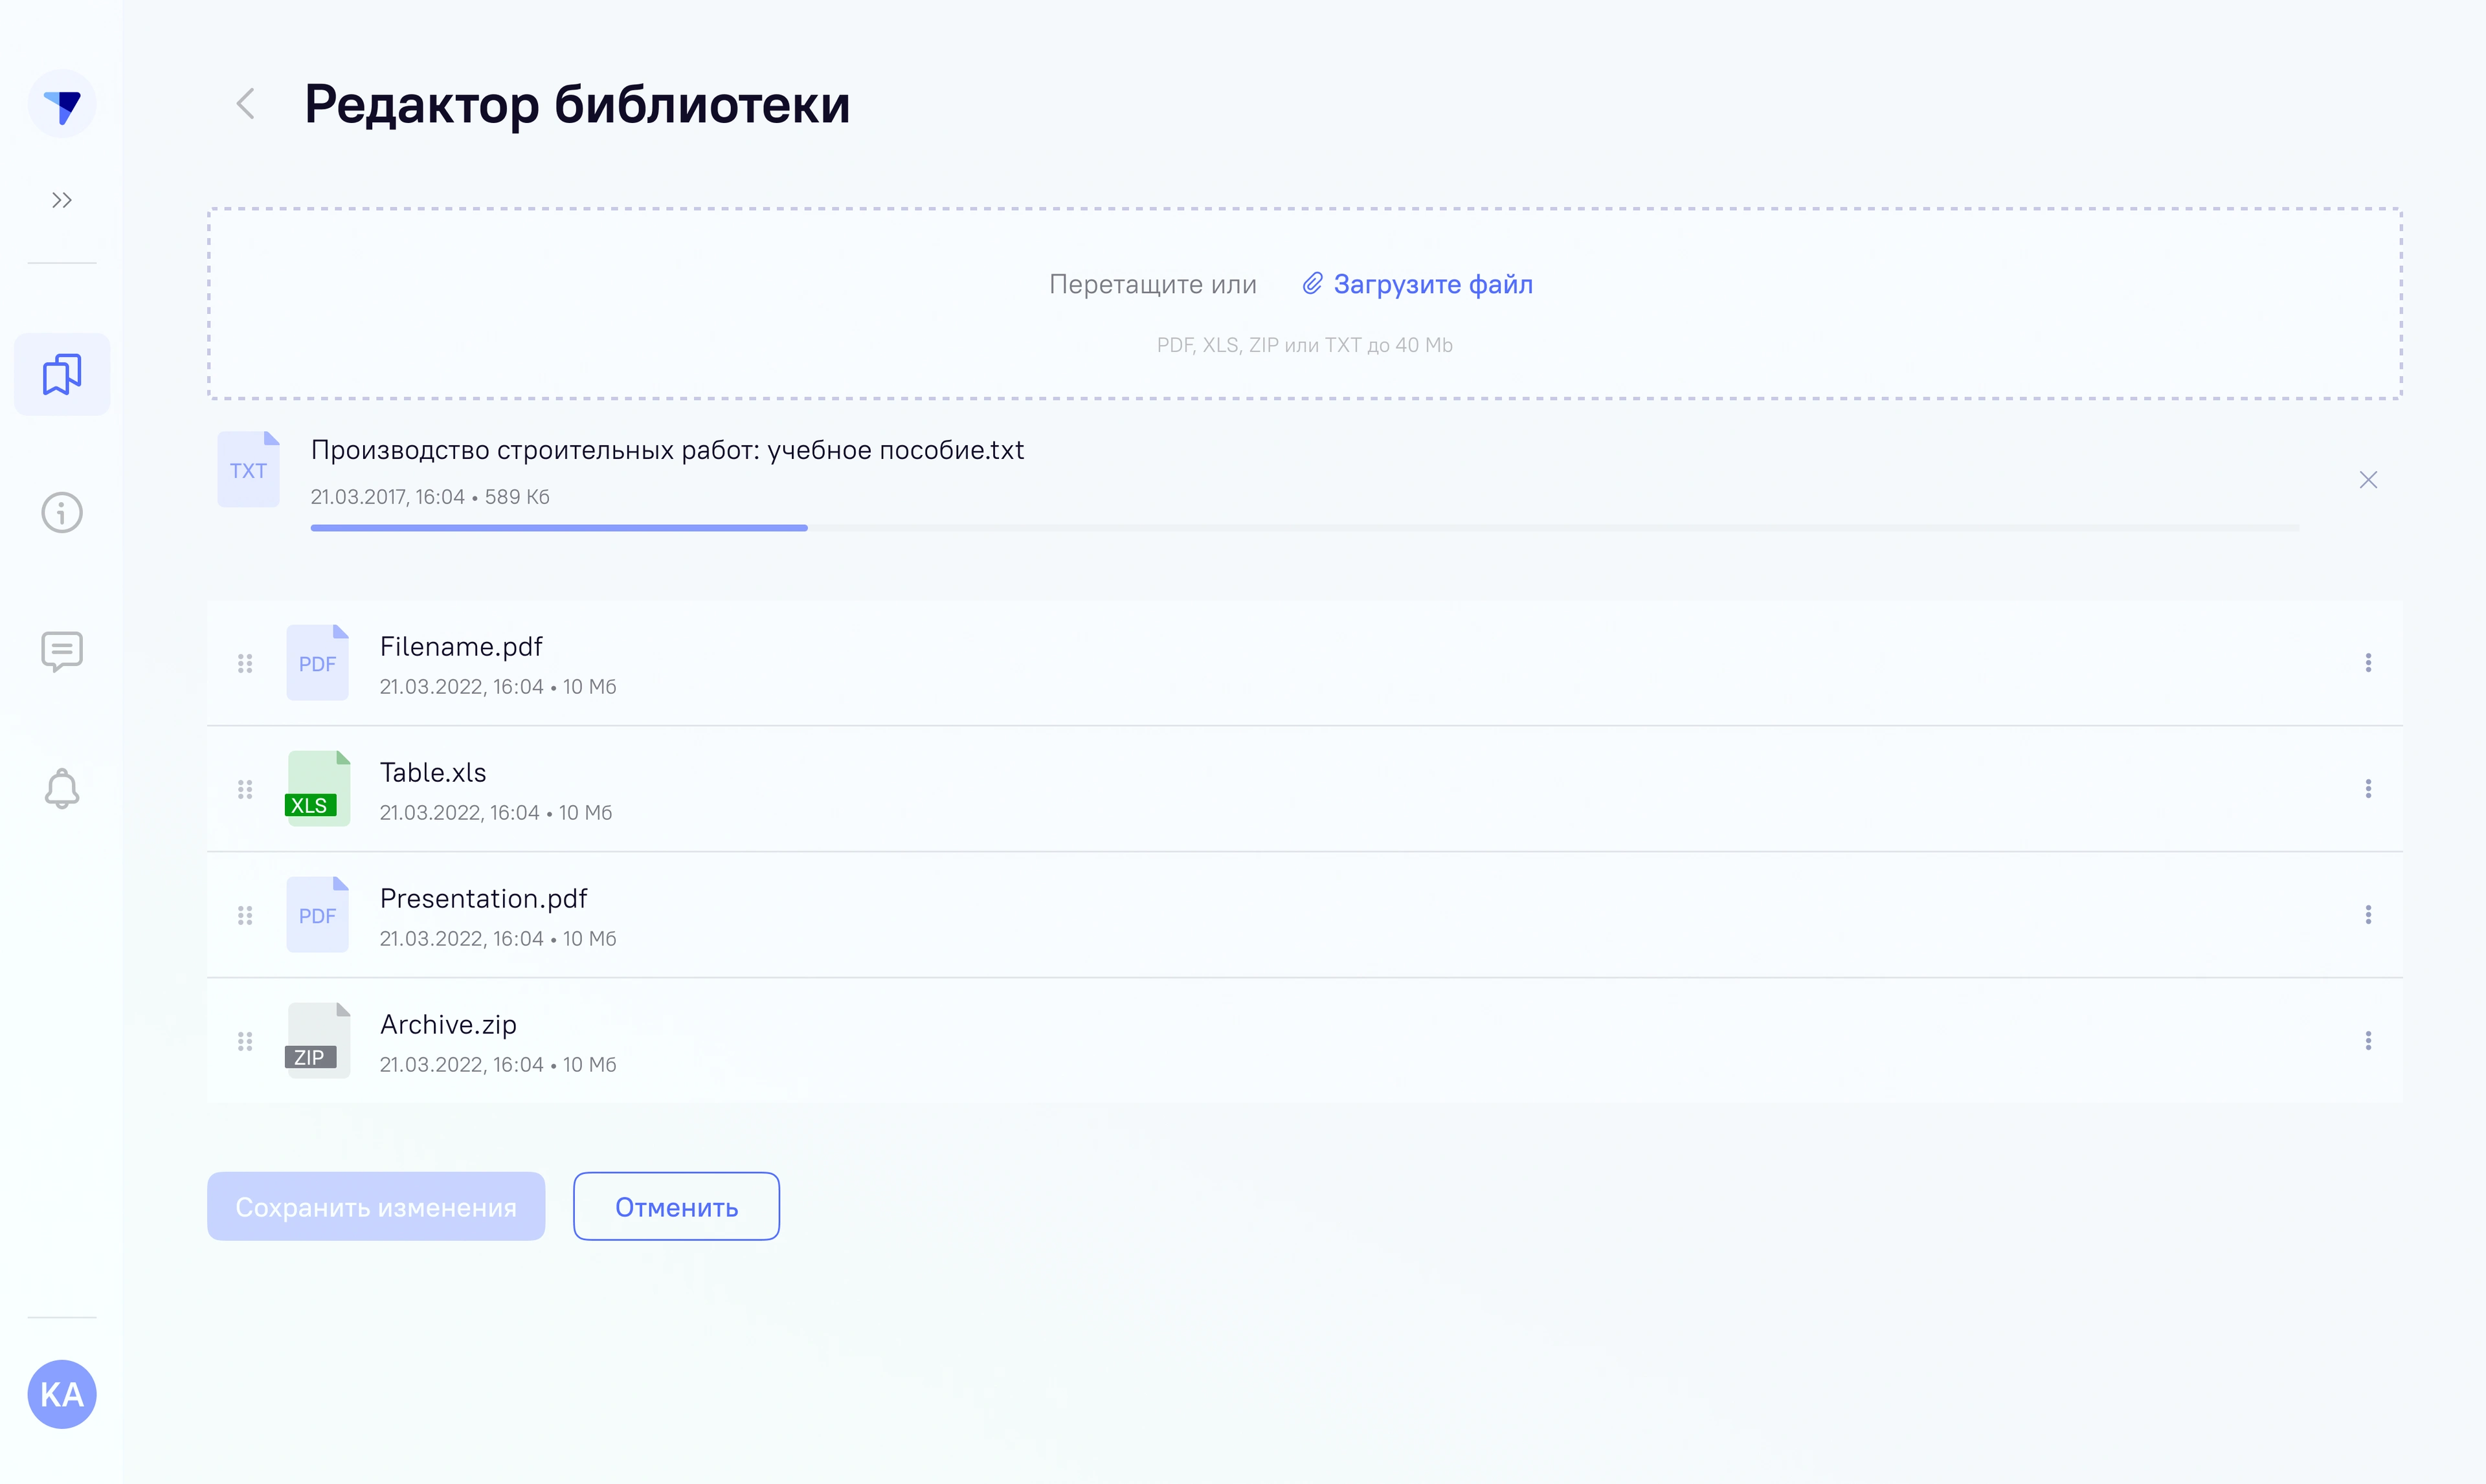Click the app logo at top
This screenshot has width=2486, height=1484.
62,104
